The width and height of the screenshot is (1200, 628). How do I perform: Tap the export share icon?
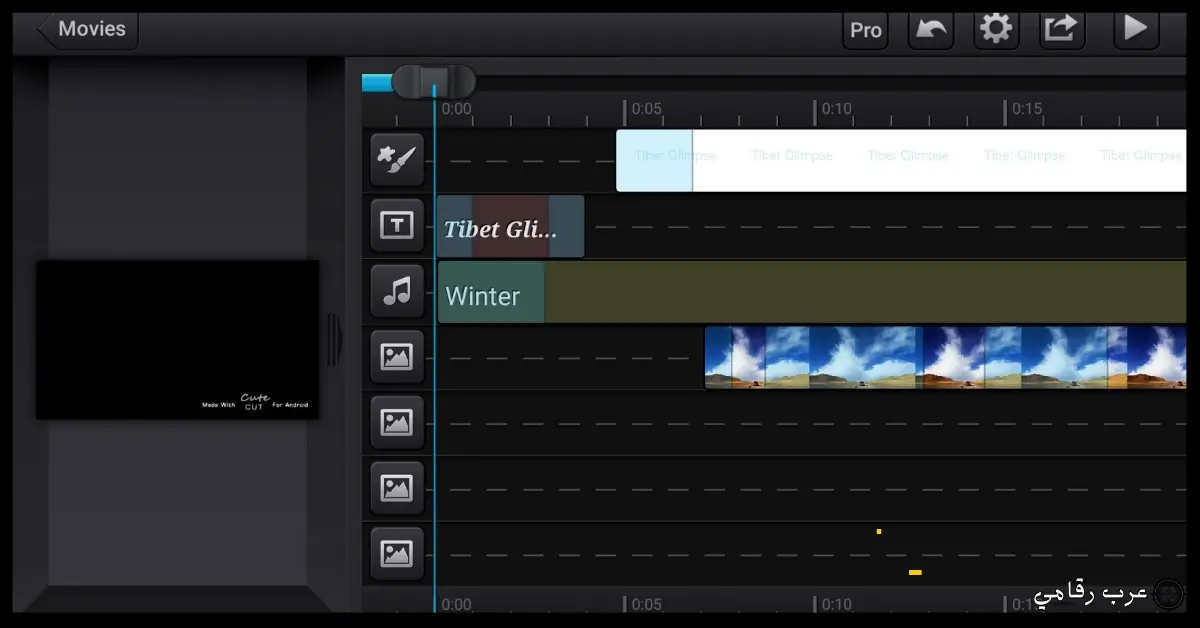1061,29
